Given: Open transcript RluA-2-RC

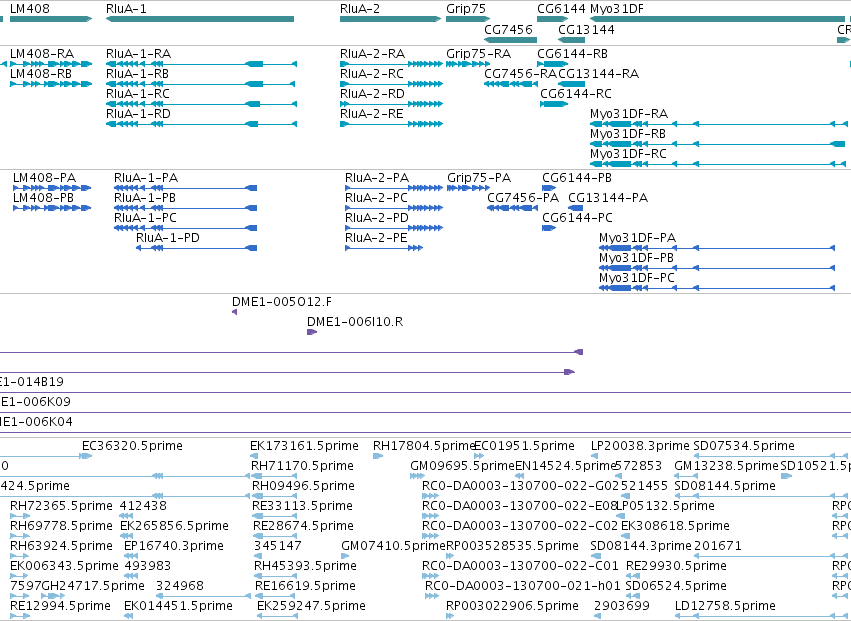Looking at the screenshot, I should pos(391,84).
